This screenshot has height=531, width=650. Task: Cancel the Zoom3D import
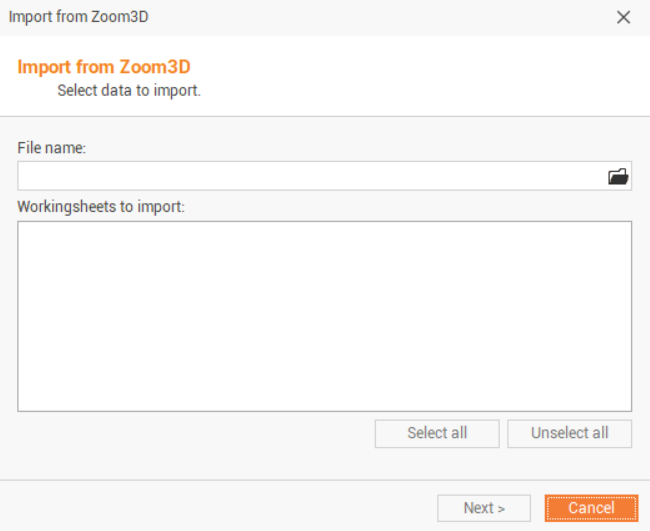tap(591, 508)
